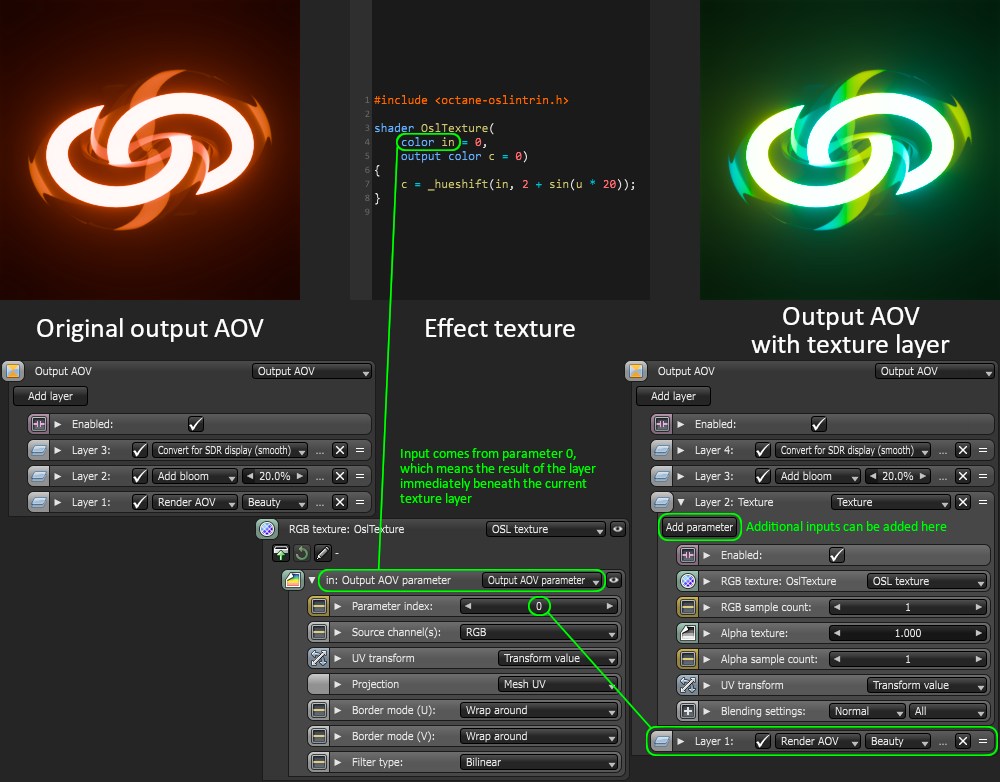Click the reload OSL script icon
The image size is (1000, 782).
[x=300, y=552]
